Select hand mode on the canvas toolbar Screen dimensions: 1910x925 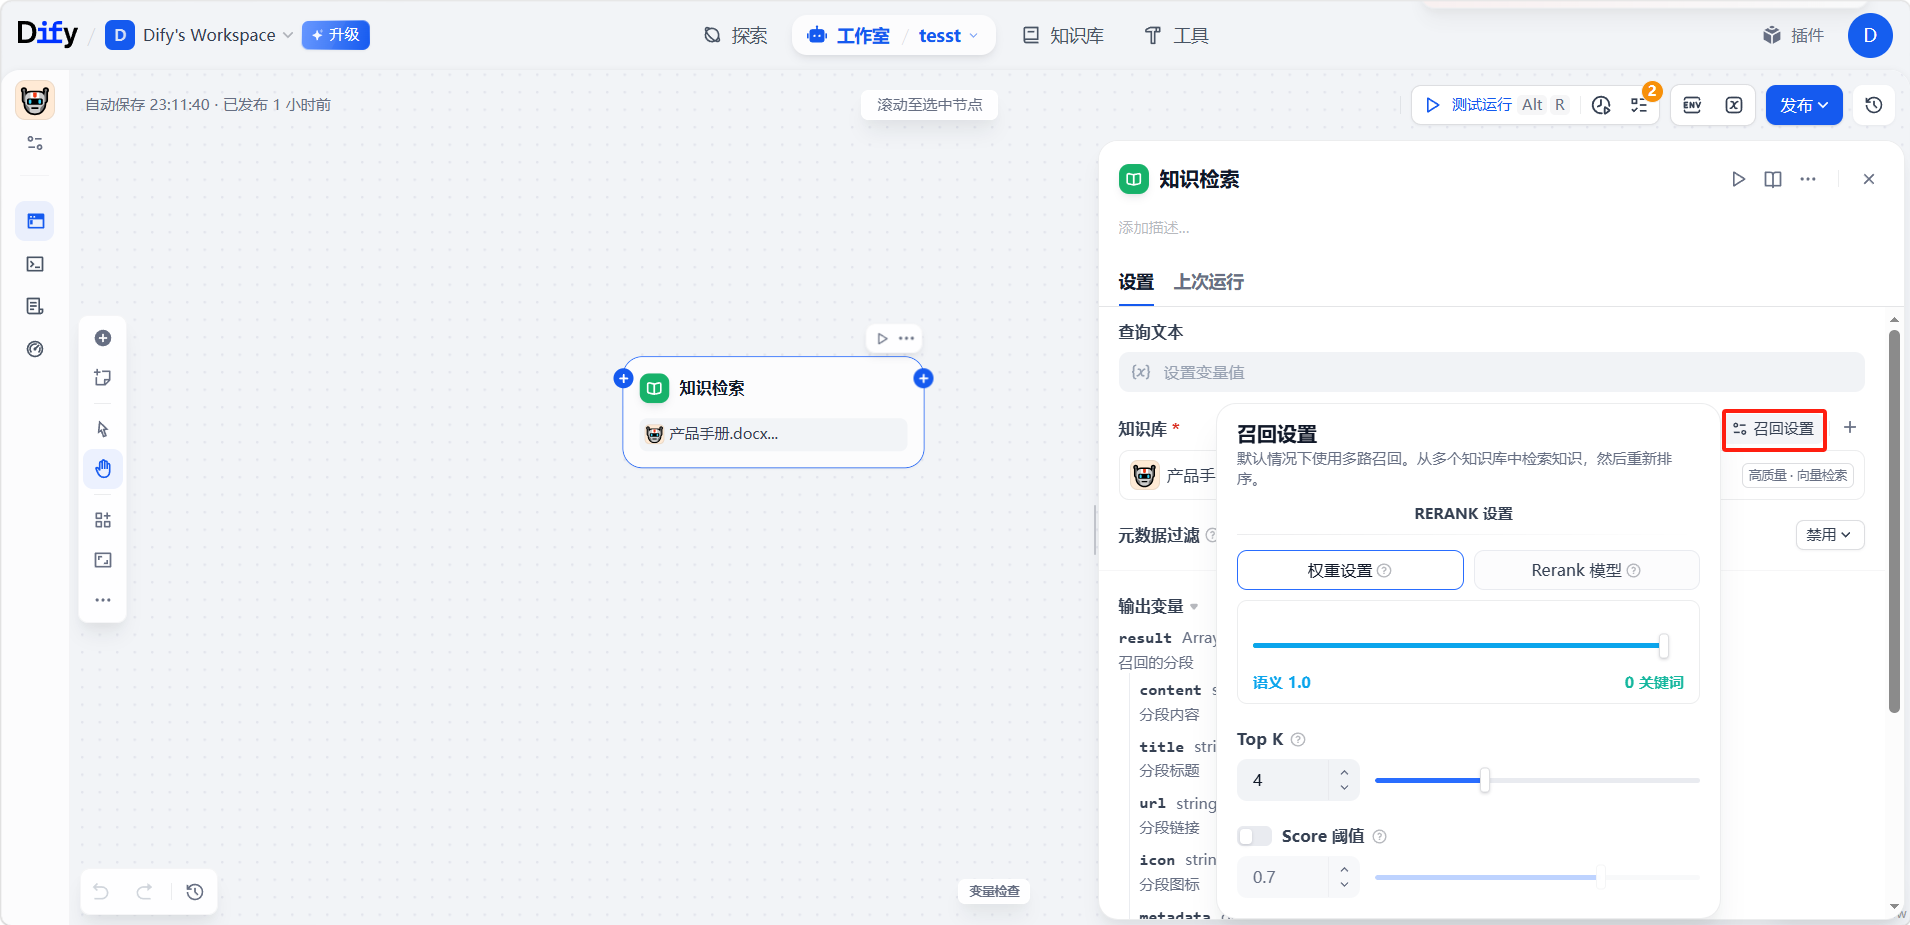click(x=103, y=469)
